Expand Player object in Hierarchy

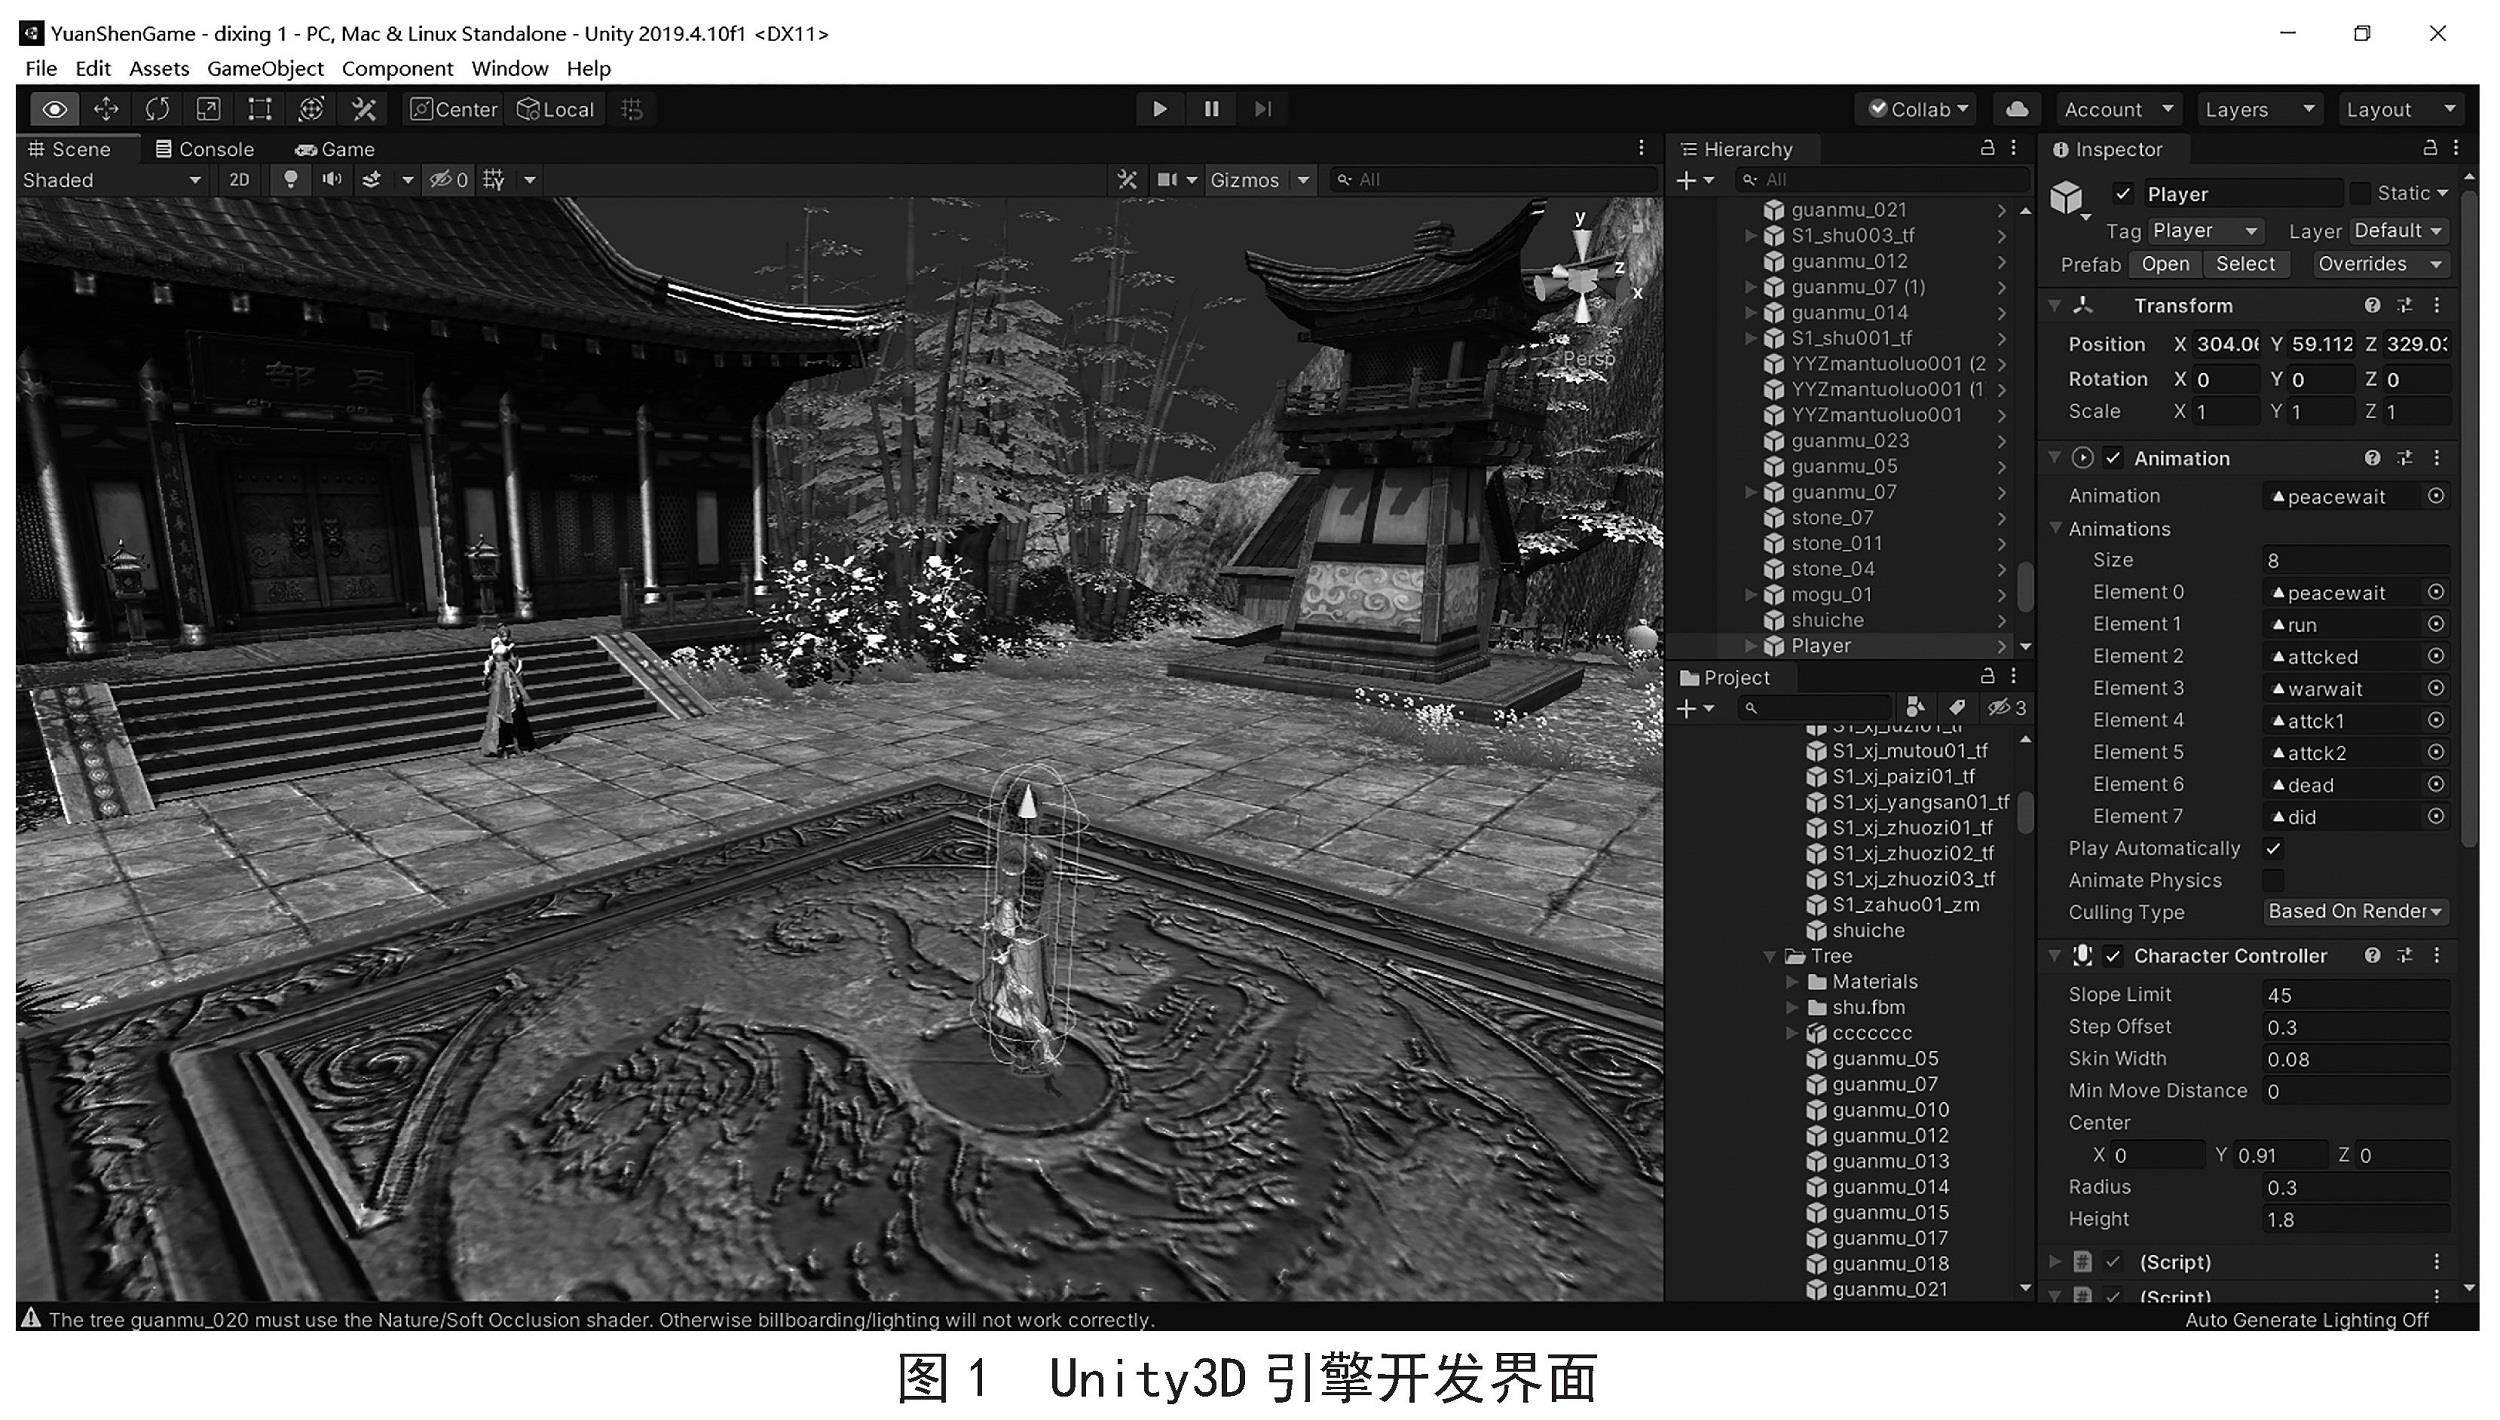pos(1750,646)
